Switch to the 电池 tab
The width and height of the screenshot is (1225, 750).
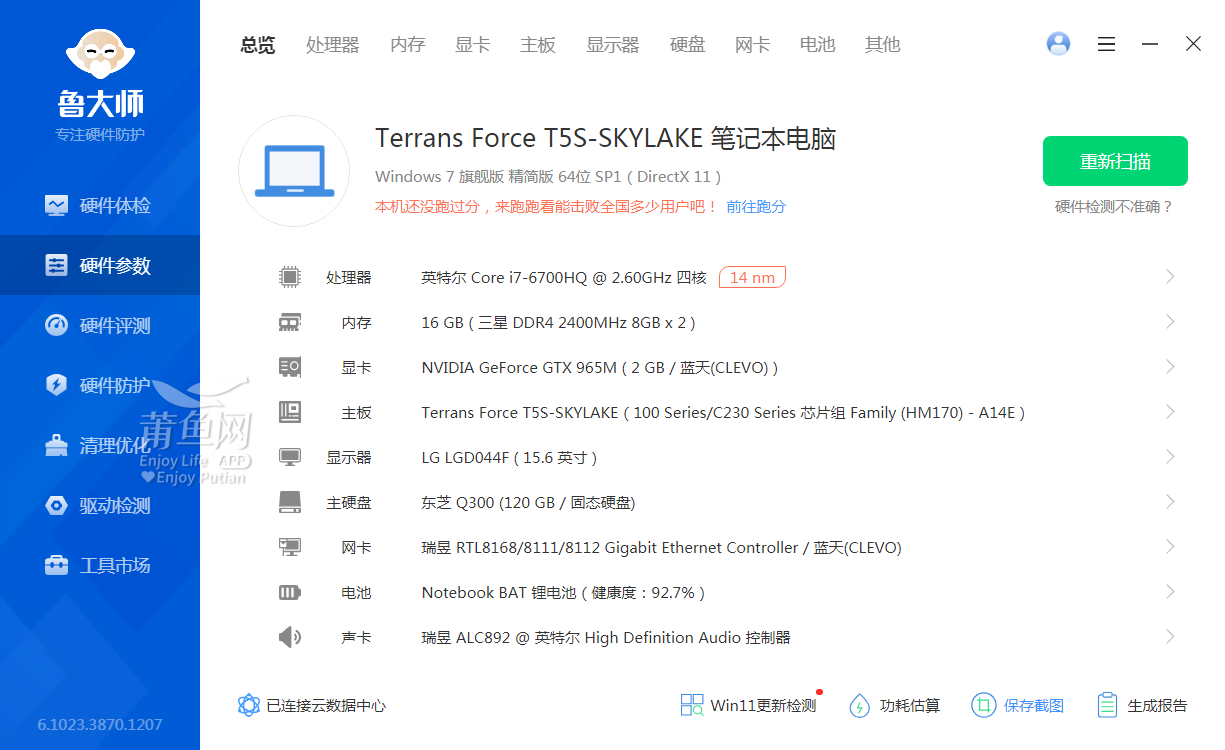pyautogui.click(x=817, y=44)
